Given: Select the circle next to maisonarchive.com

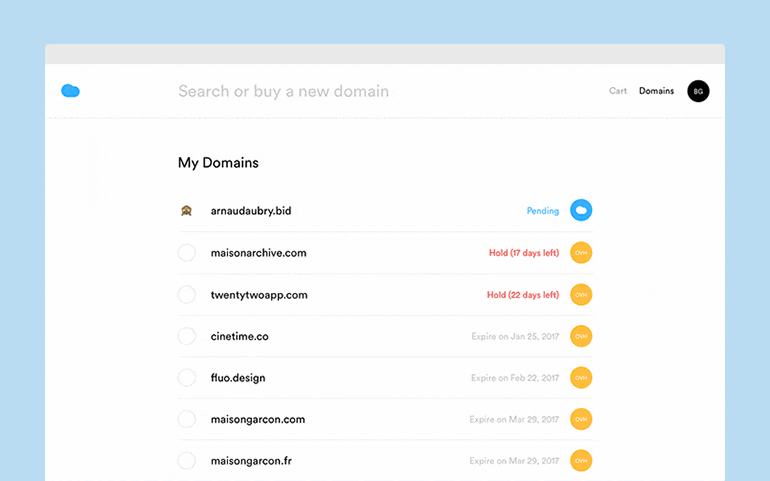Looking at the screenshot, I should tap(187, 253).
